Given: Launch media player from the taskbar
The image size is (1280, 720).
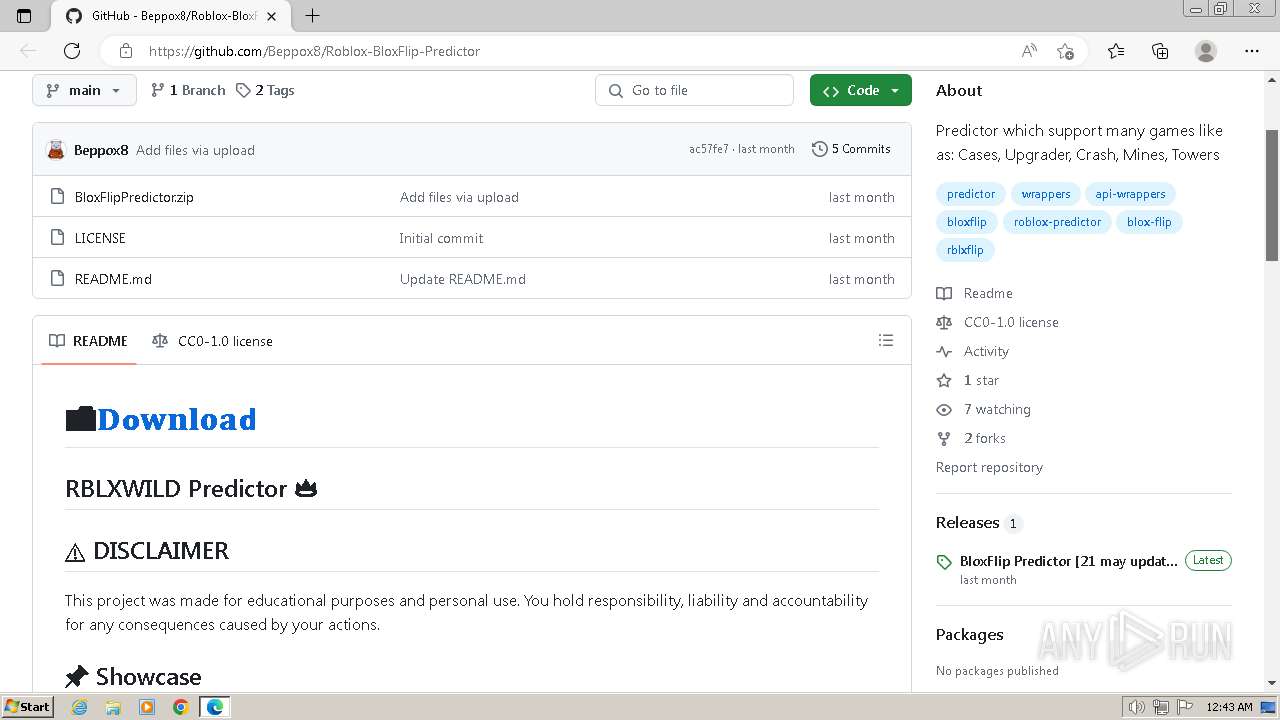Looking at the screenshot, I should tap(147, 707).
